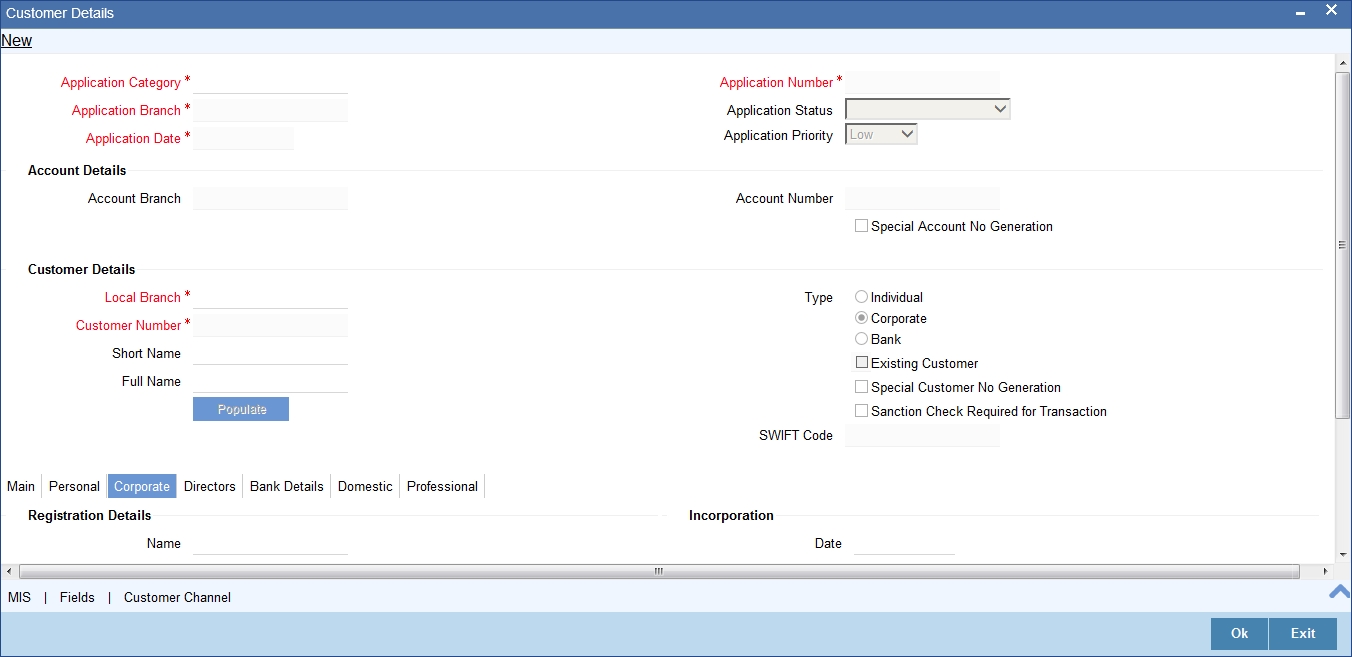Image resolution: width=1352 pixels, height=657 pixels.
Task: Open the Customer Channel link
Action: tap(177, 597)
